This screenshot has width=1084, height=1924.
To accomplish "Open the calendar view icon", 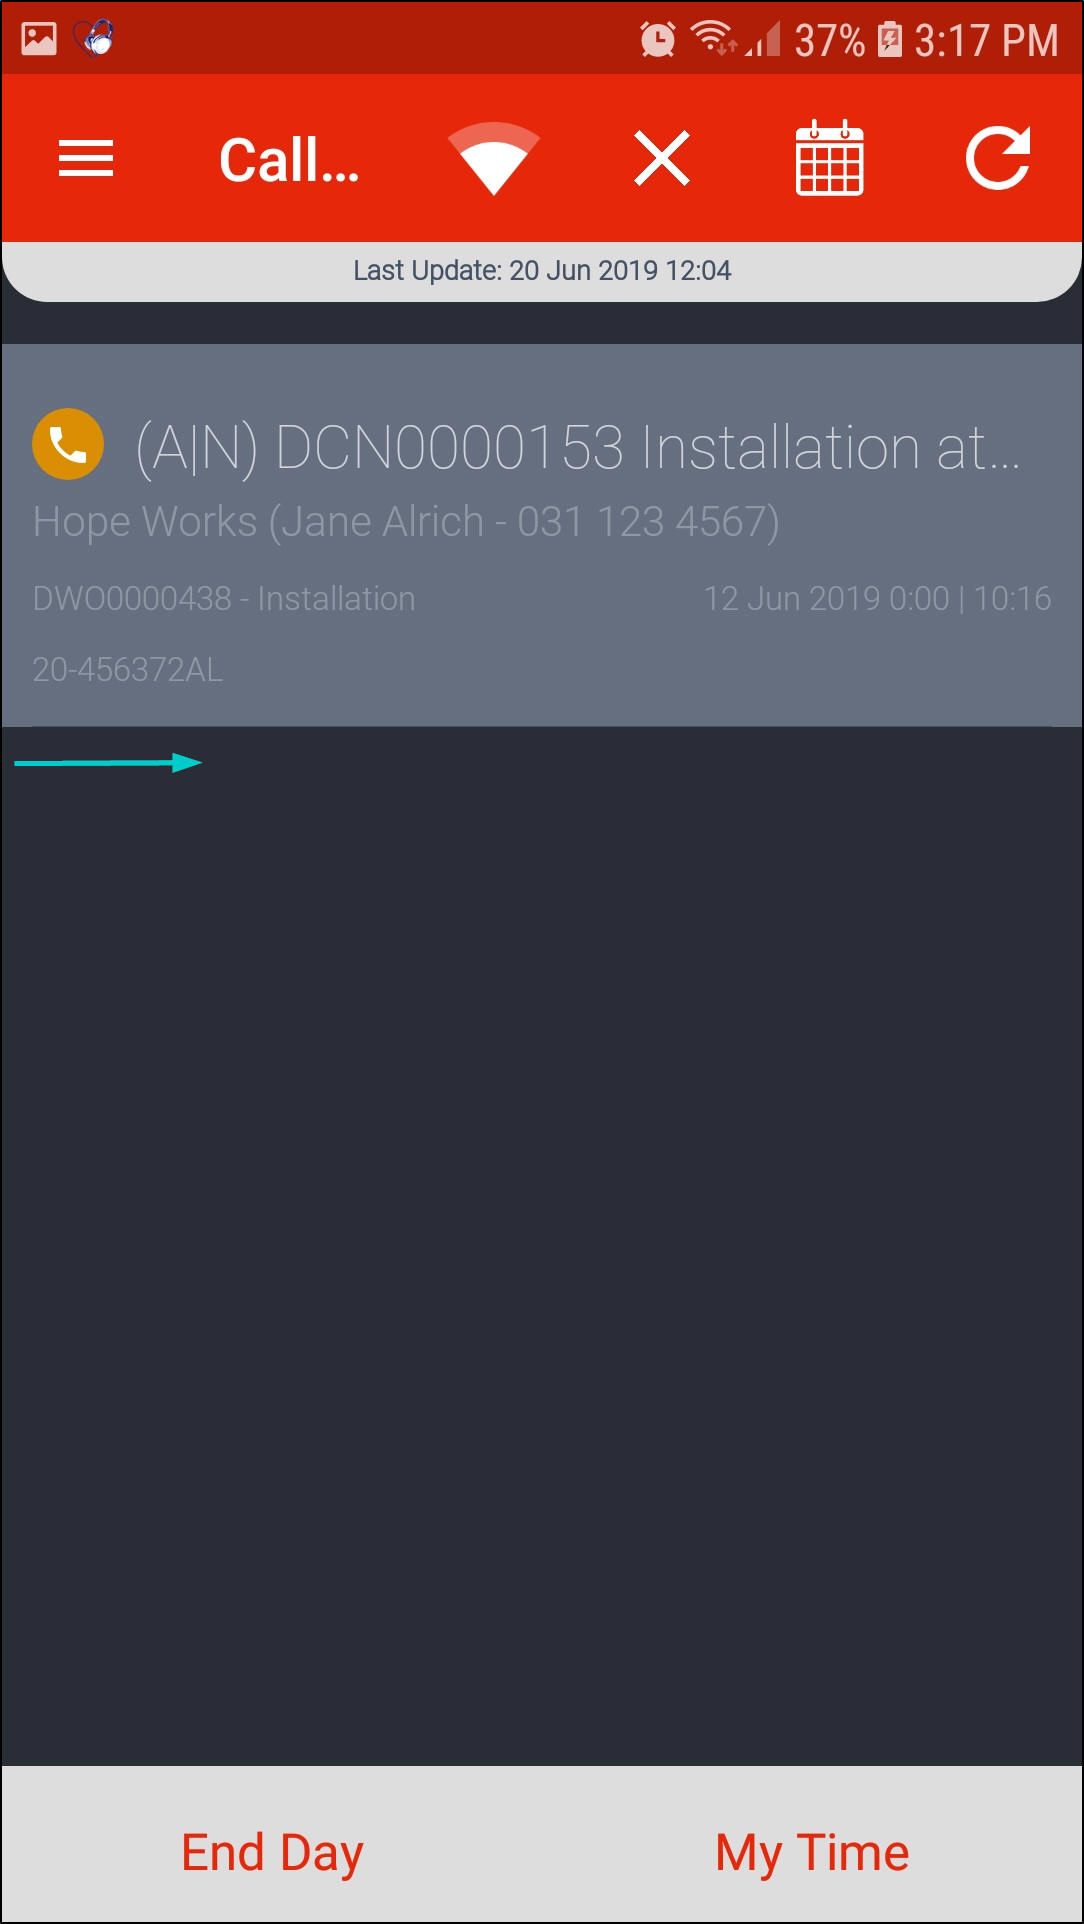I will [x=829, y=158].
